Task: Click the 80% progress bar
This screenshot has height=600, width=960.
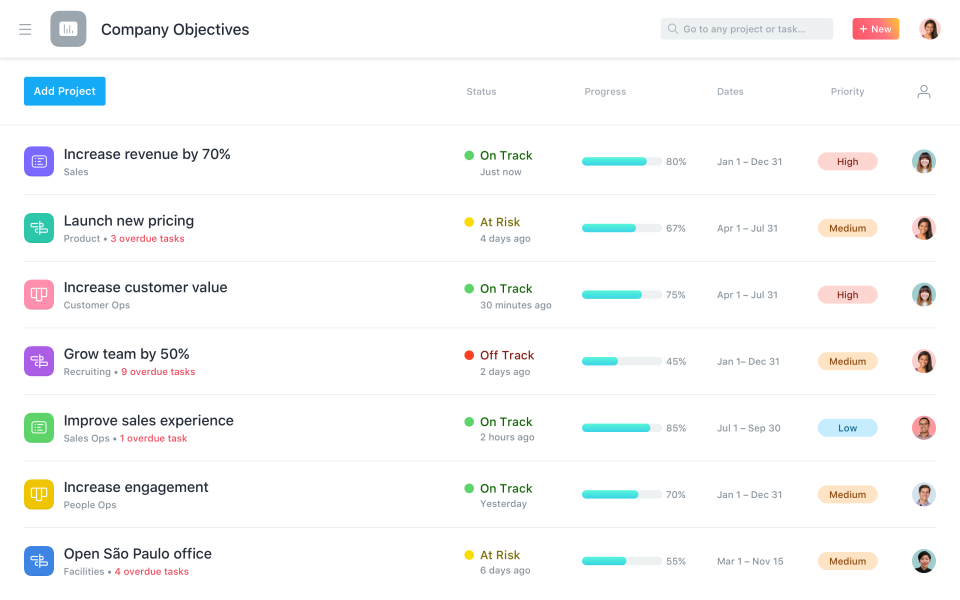Action: pos(621,161)
